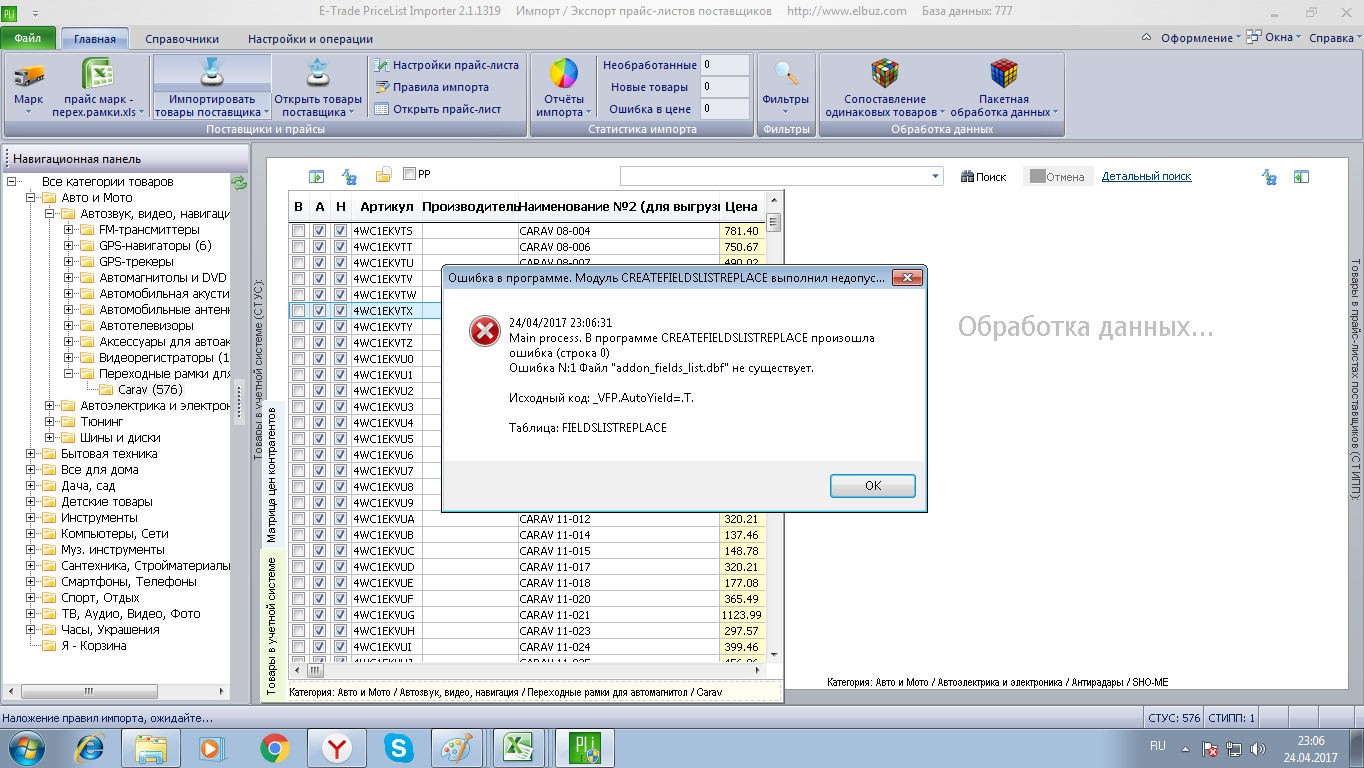Click the sort A-Z icon left of the folder icon
The height and width of the screenshot is (768, 1364).
coord(350,177)
